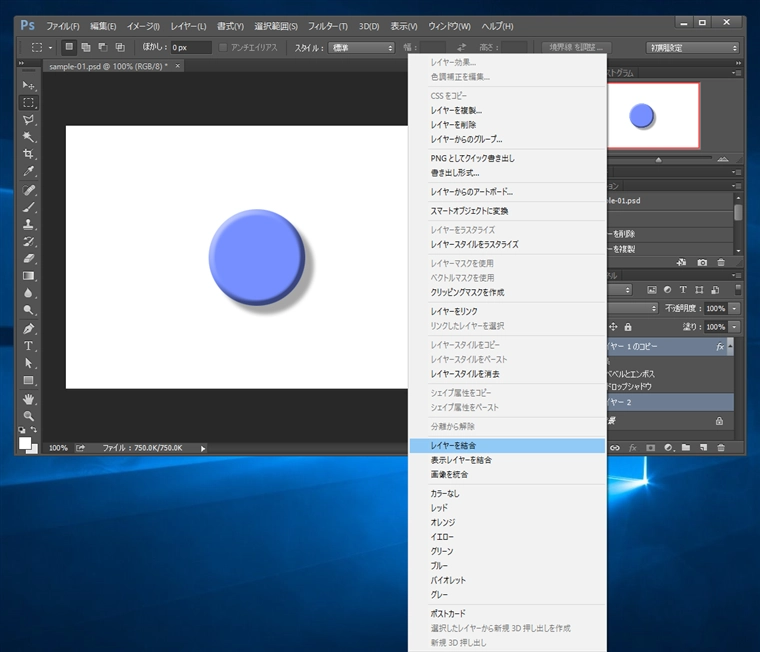Click the navigator preview thumbnail
This screenshot has height=652, width=760.
pos(653,115)
